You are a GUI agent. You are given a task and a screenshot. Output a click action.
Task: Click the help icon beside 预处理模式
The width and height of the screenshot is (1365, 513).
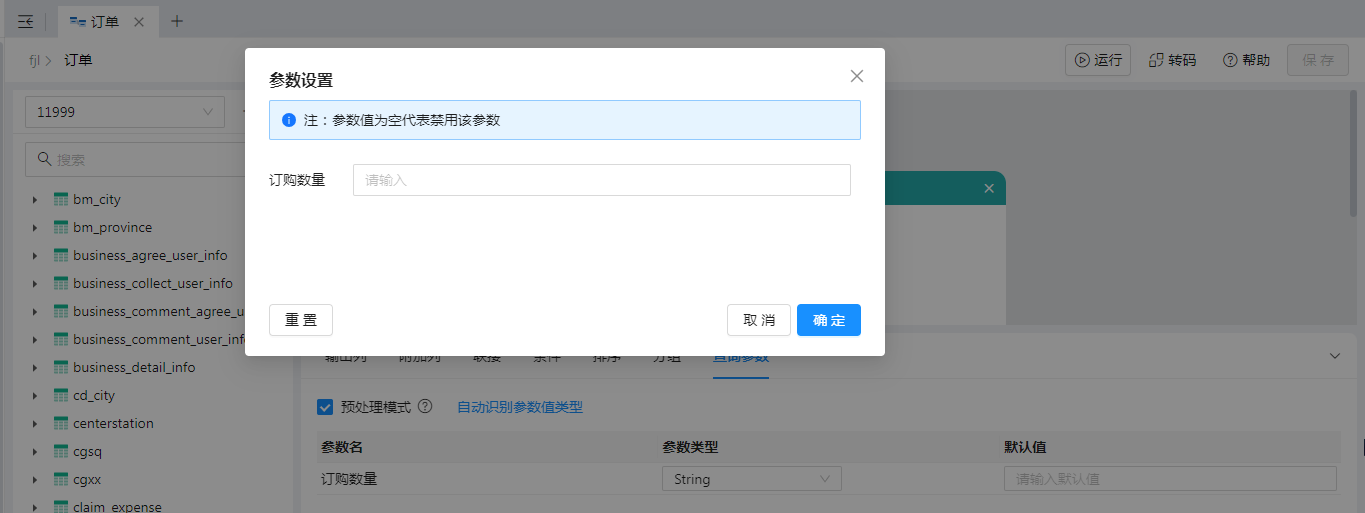click(425, 407)
